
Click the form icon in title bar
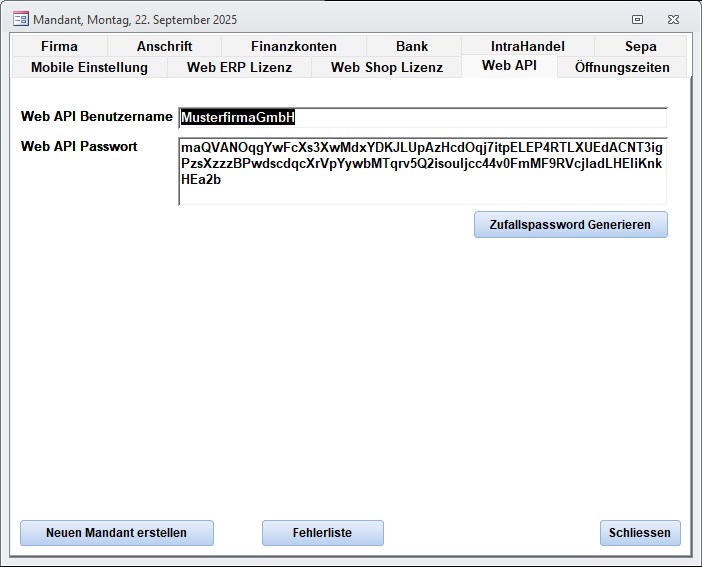[x=20, y=19]
